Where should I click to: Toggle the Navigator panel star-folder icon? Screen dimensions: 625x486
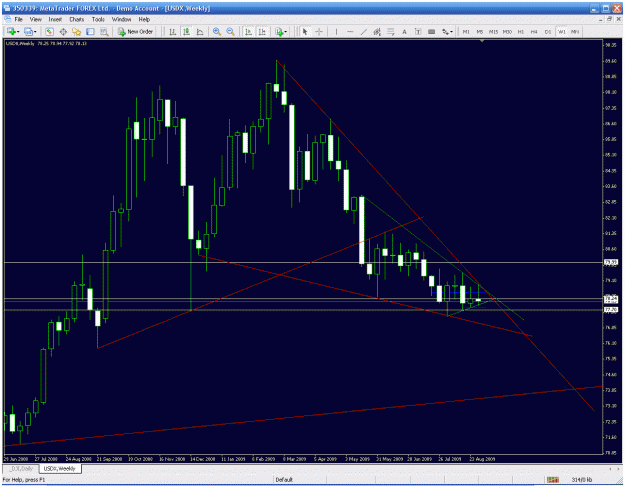pos(77,31)
